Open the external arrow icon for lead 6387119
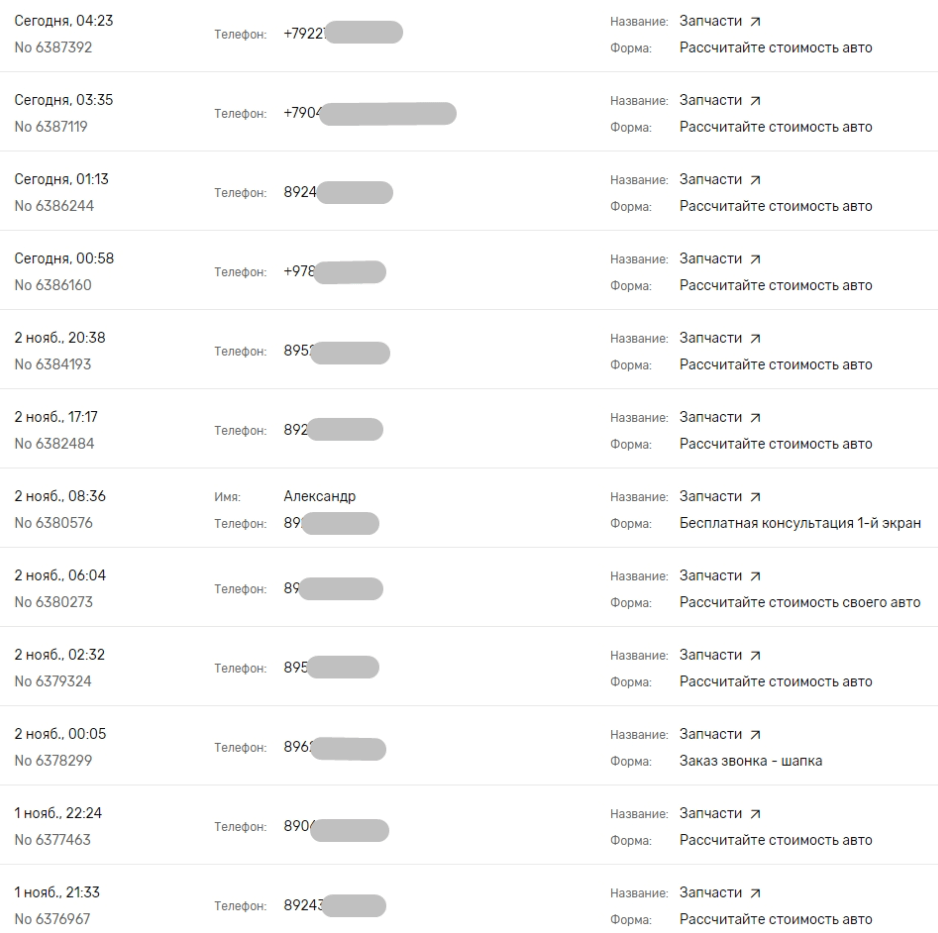 (x=754, y=100)
